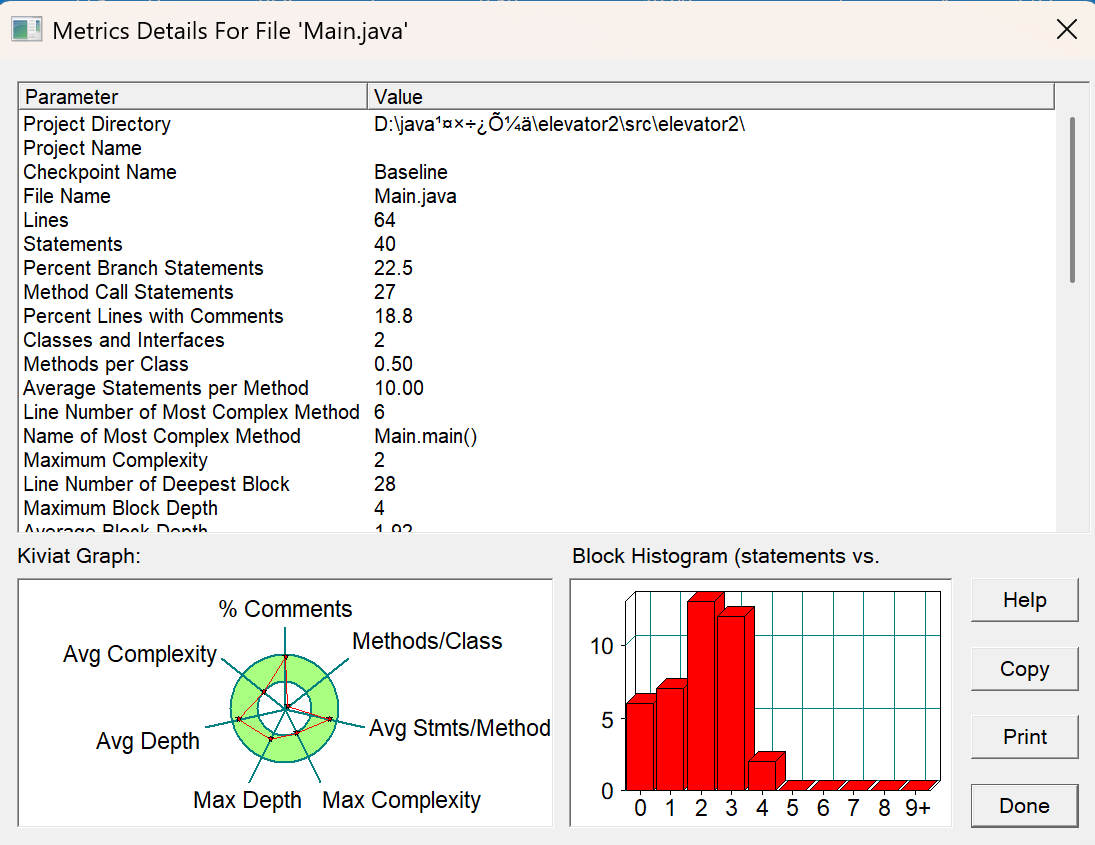This screenshot has height=845, width=1095.
Task: Click the Kiviat Graph title label
Action: click(x=79, y=556)
